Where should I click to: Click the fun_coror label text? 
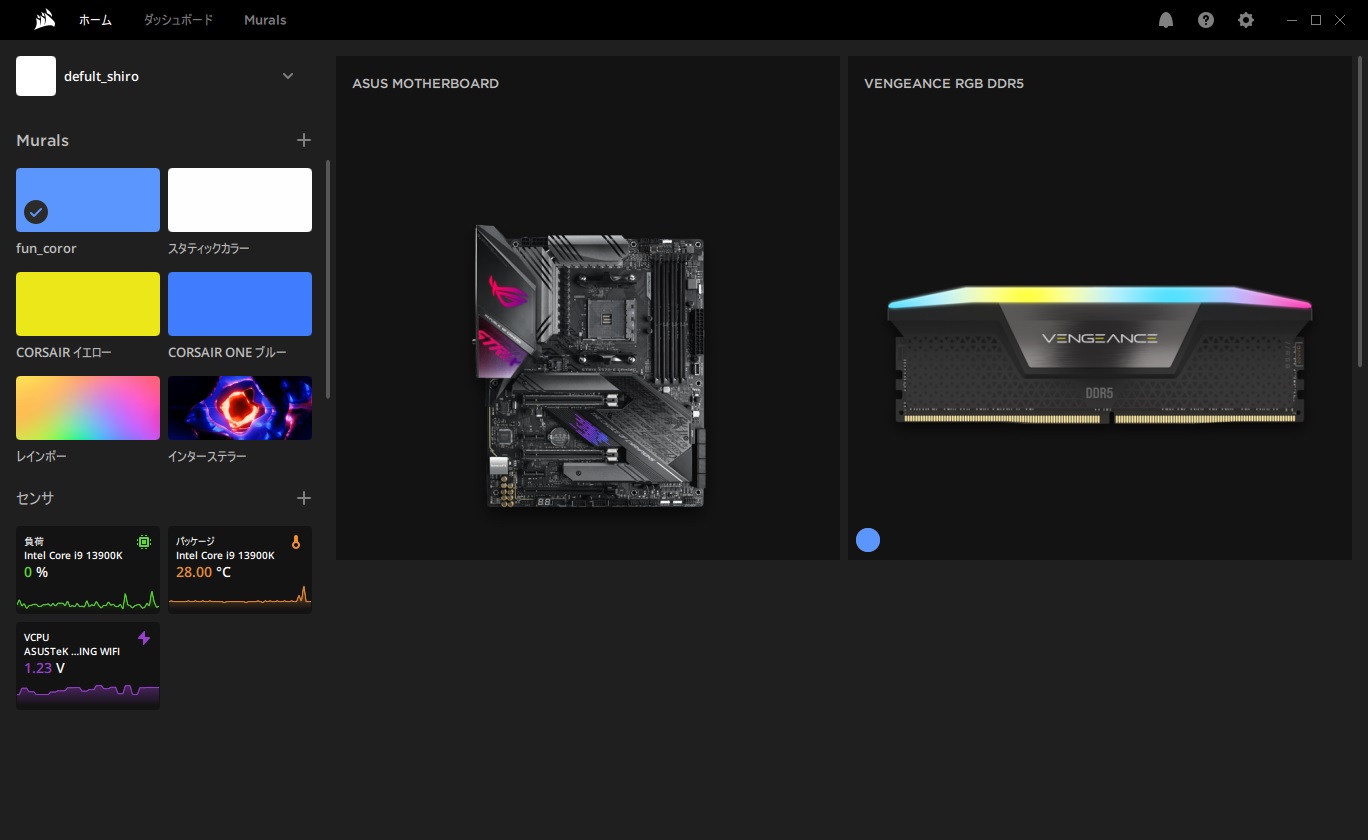pyautogui.click(x=46, y=248)
